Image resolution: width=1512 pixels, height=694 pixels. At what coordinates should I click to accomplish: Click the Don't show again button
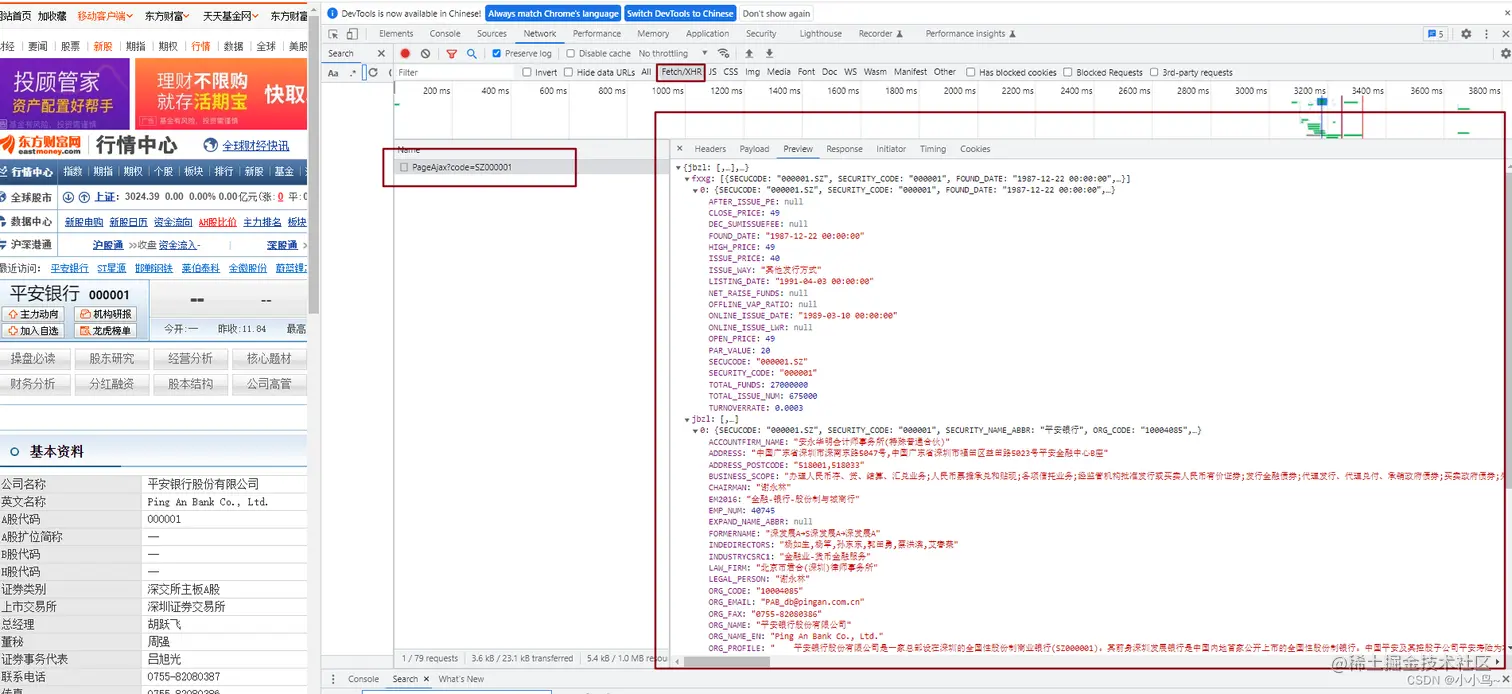click(x=777, y=14)
